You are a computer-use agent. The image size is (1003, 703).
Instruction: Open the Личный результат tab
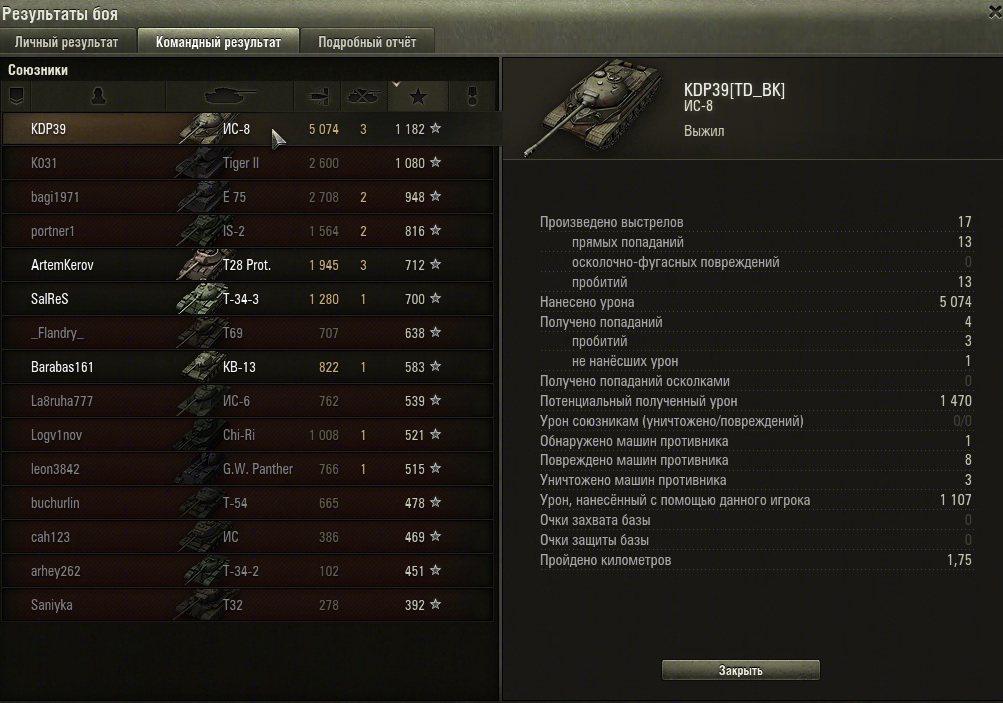[67, 42]
